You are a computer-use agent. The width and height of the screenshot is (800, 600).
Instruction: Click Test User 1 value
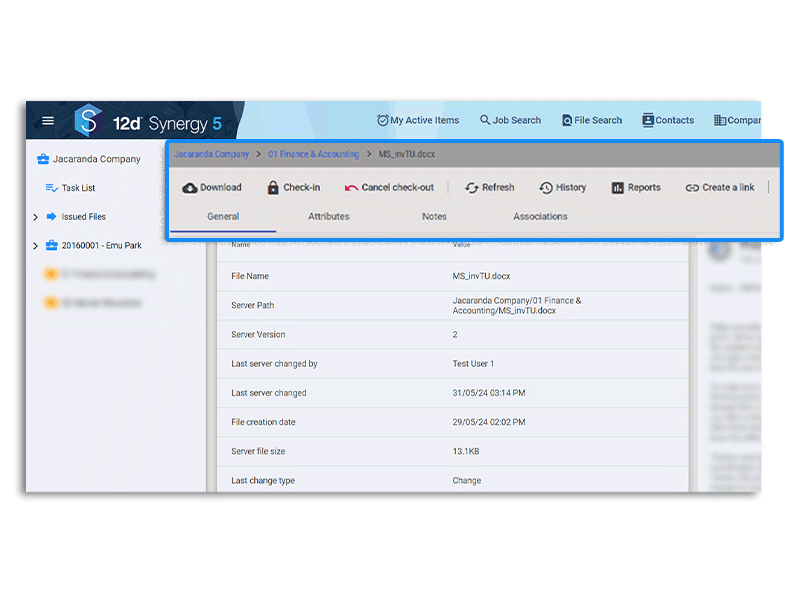pyautogui.click(x=473, y=364)
